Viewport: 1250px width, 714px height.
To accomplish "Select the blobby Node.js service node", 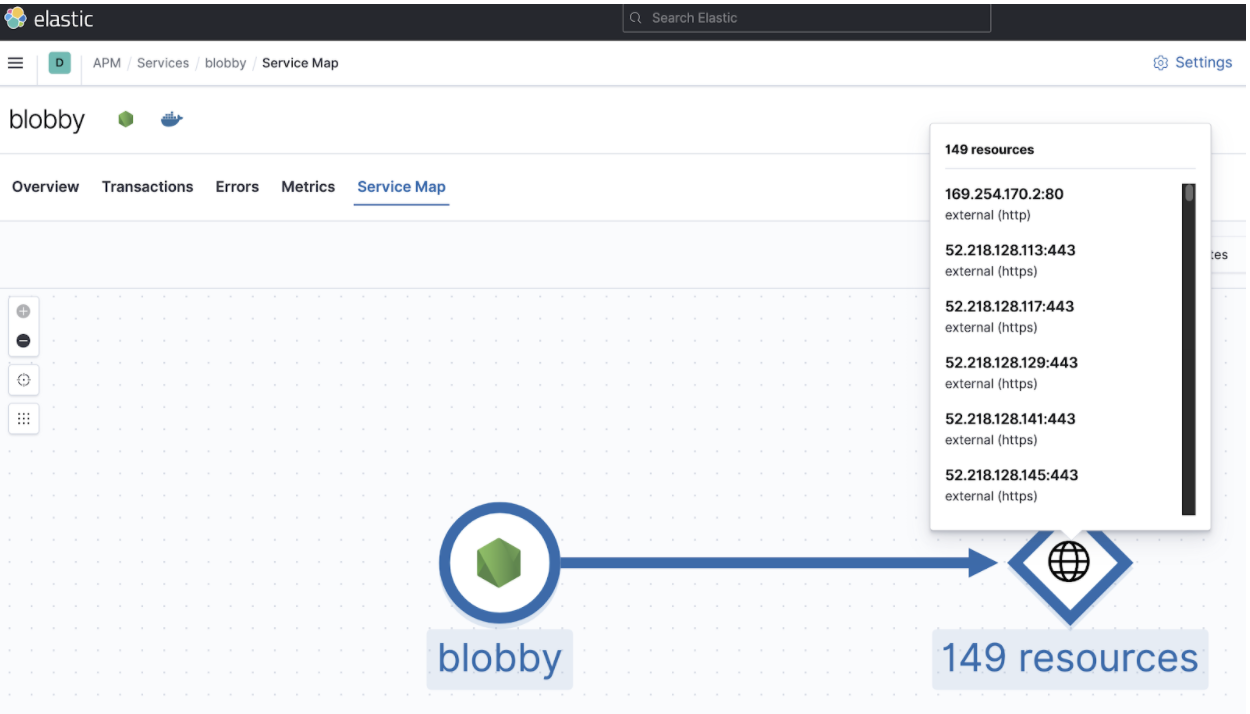I will [x=499, y=563].
